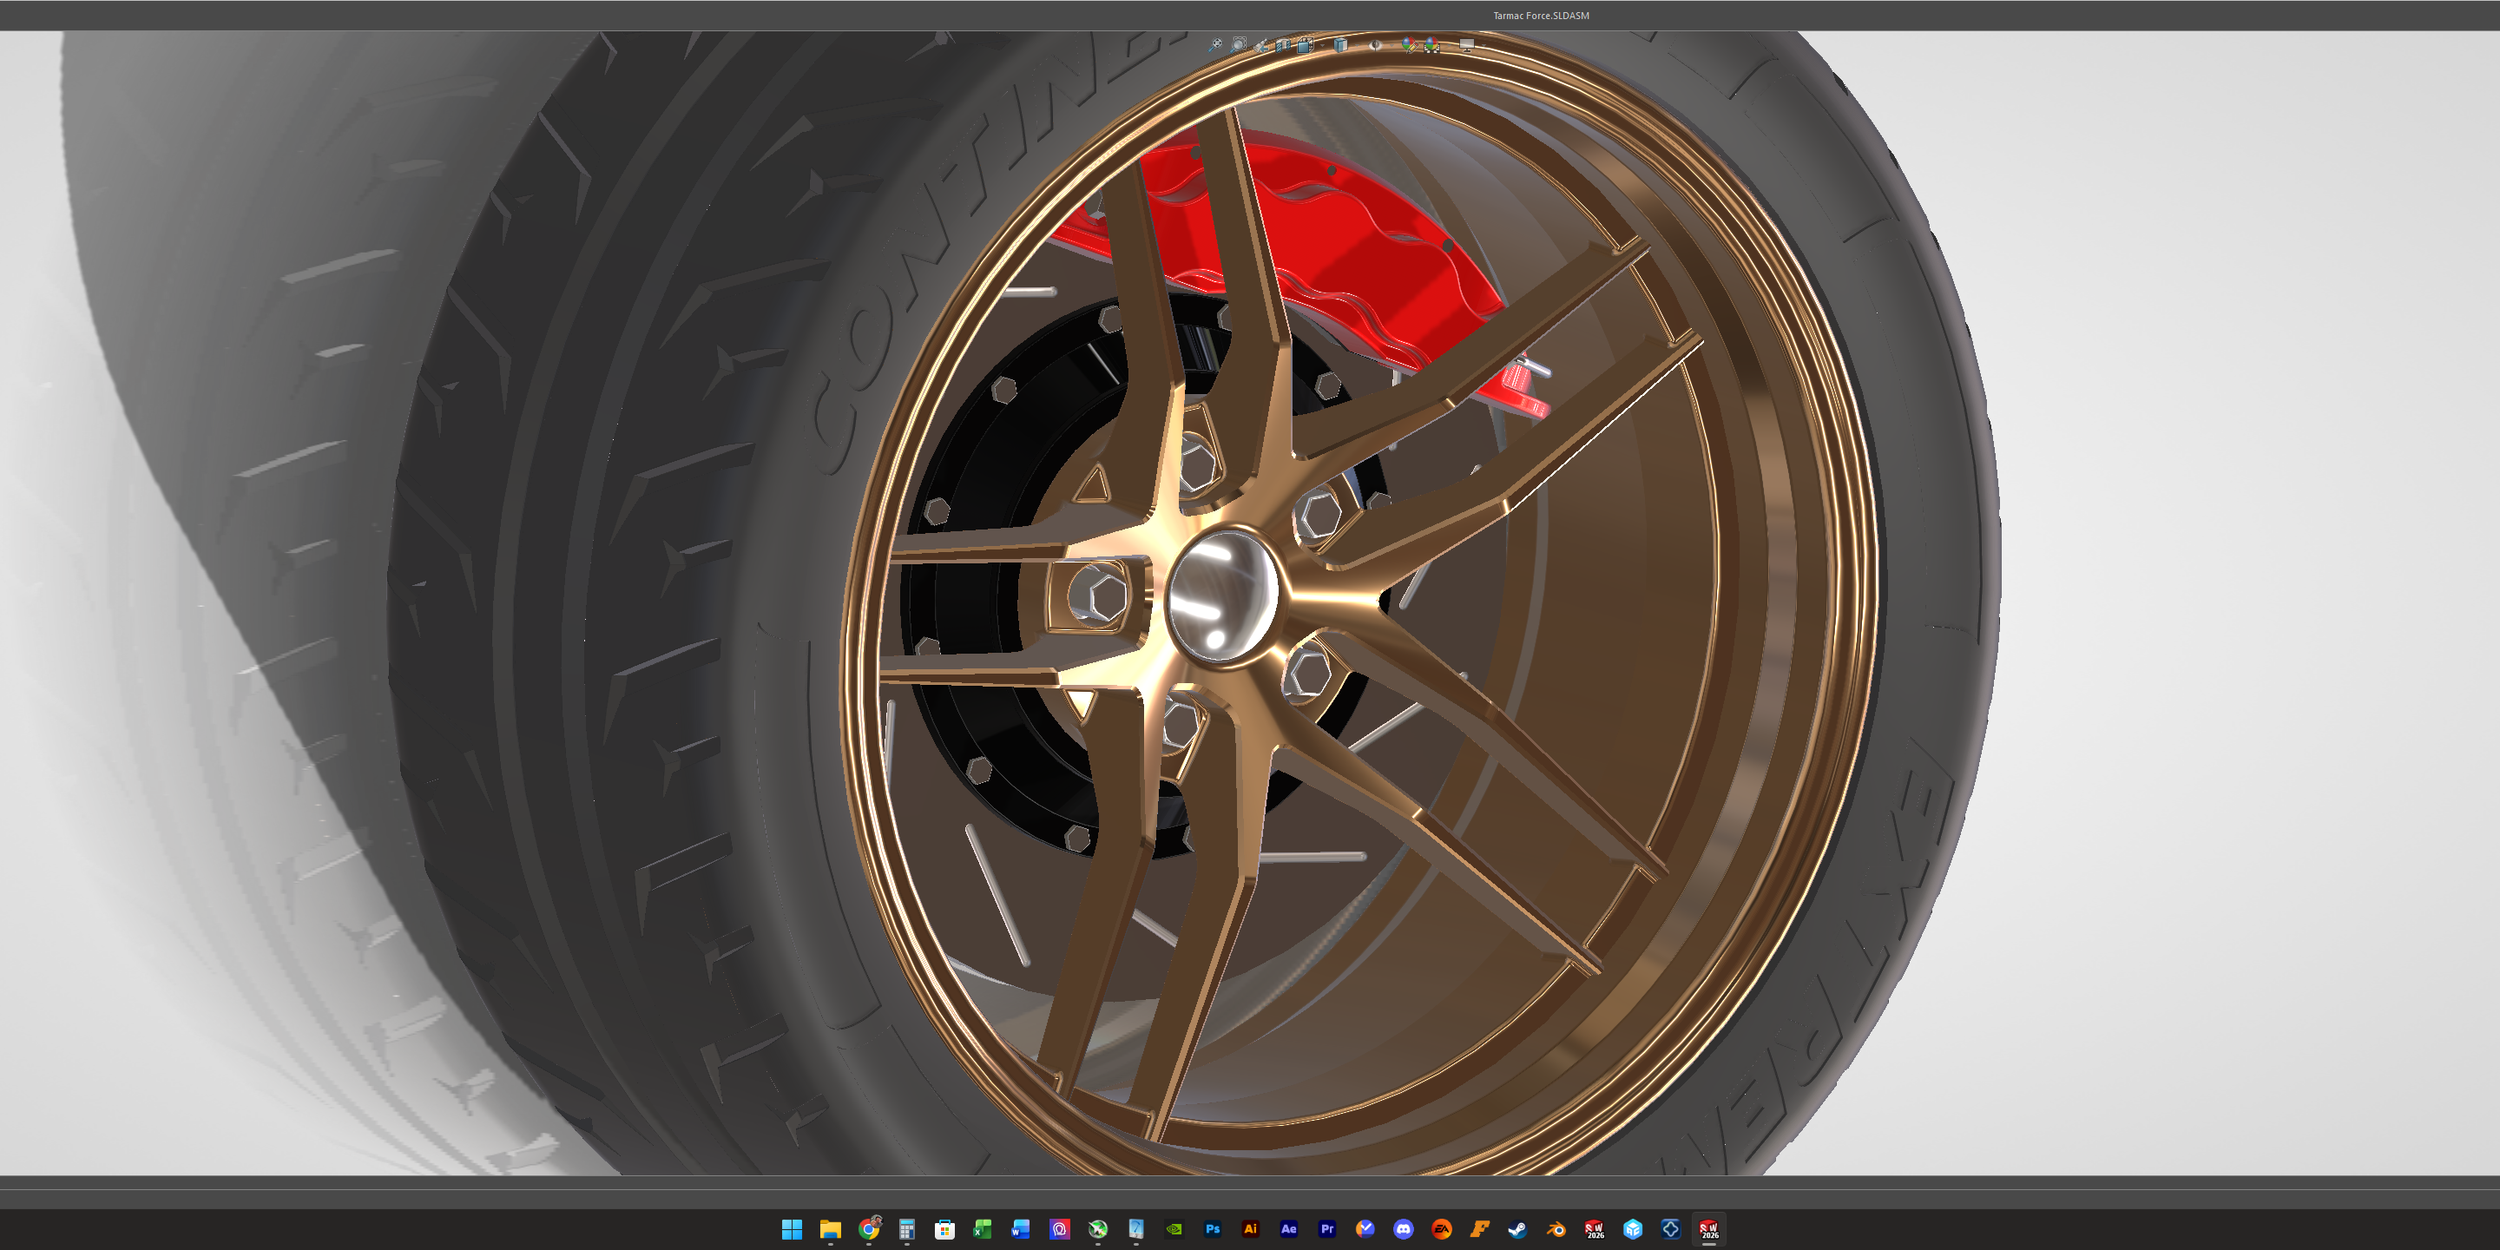Open the Edit Appearance tool

click(x=1409, y=45)
